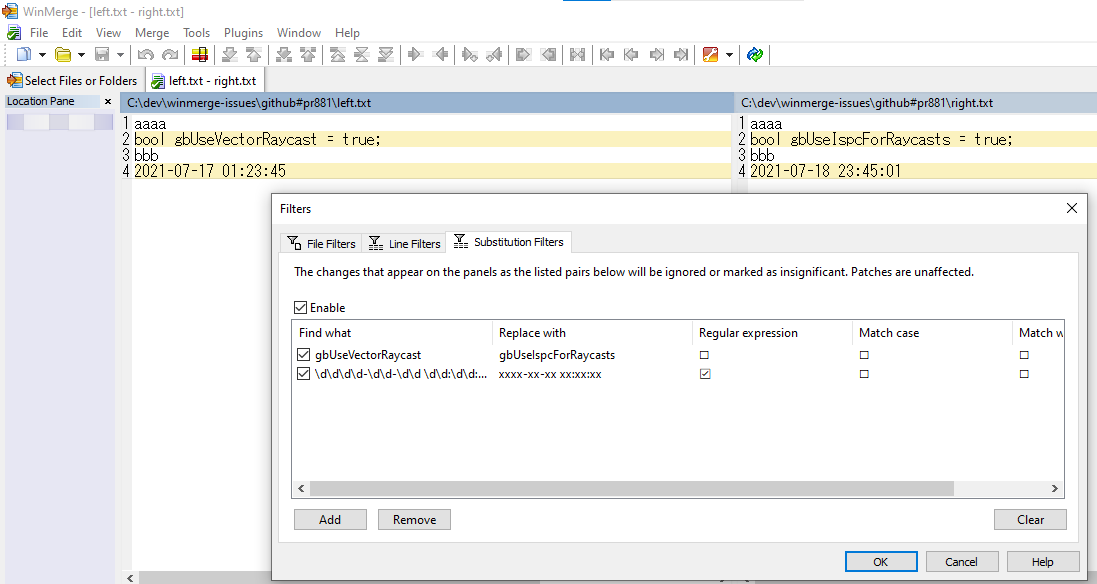Open the Plugins menu

point(243,33)
